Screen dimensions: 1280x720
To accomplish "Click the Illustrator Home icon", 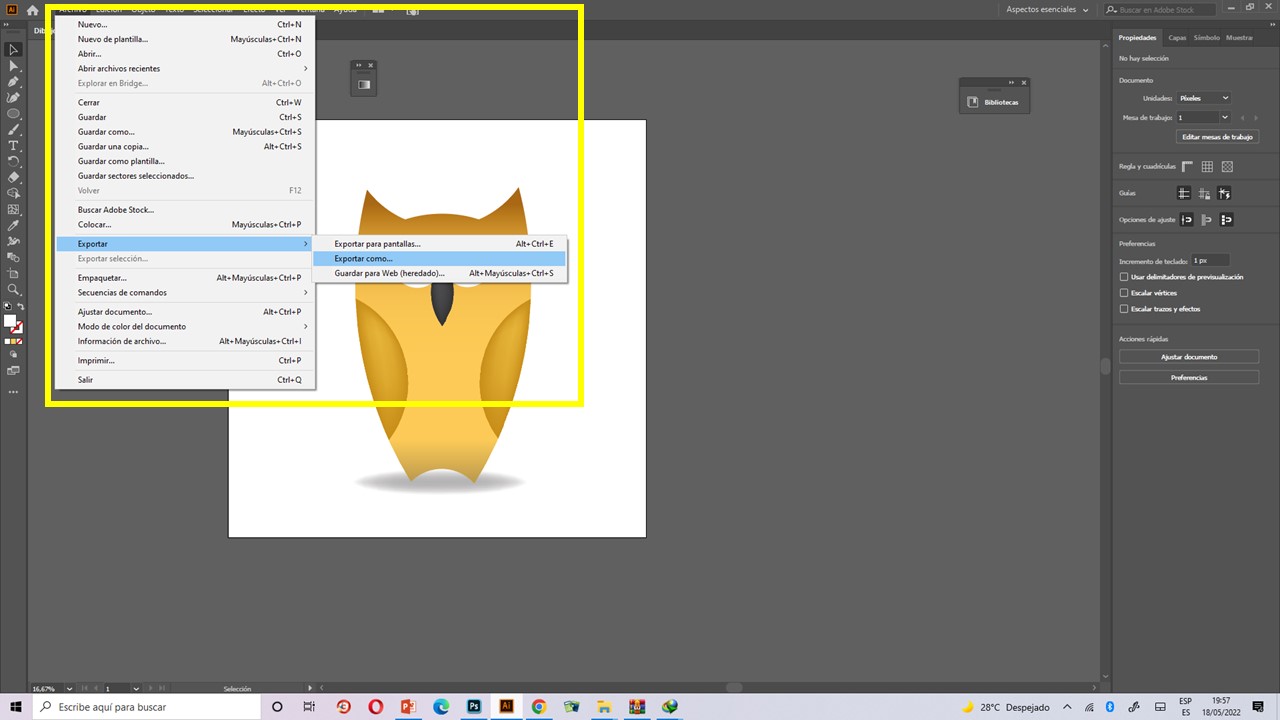I will (x=33, y=10).
